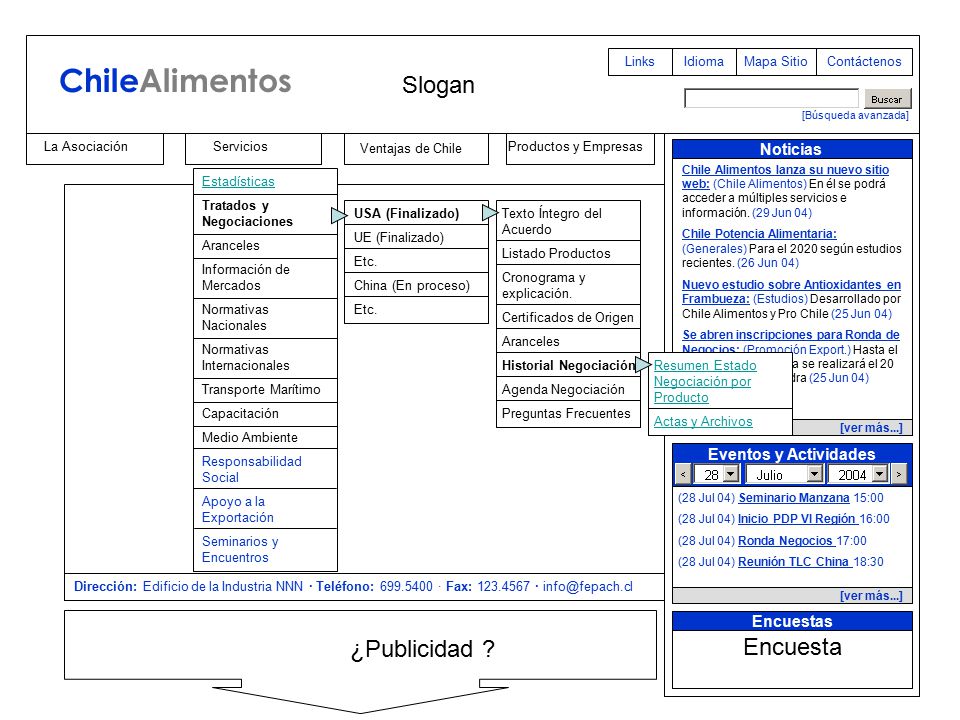Open Inicio PDP VI Región event
The height and width of the screenshot is (720, 960).
(797, 519)
